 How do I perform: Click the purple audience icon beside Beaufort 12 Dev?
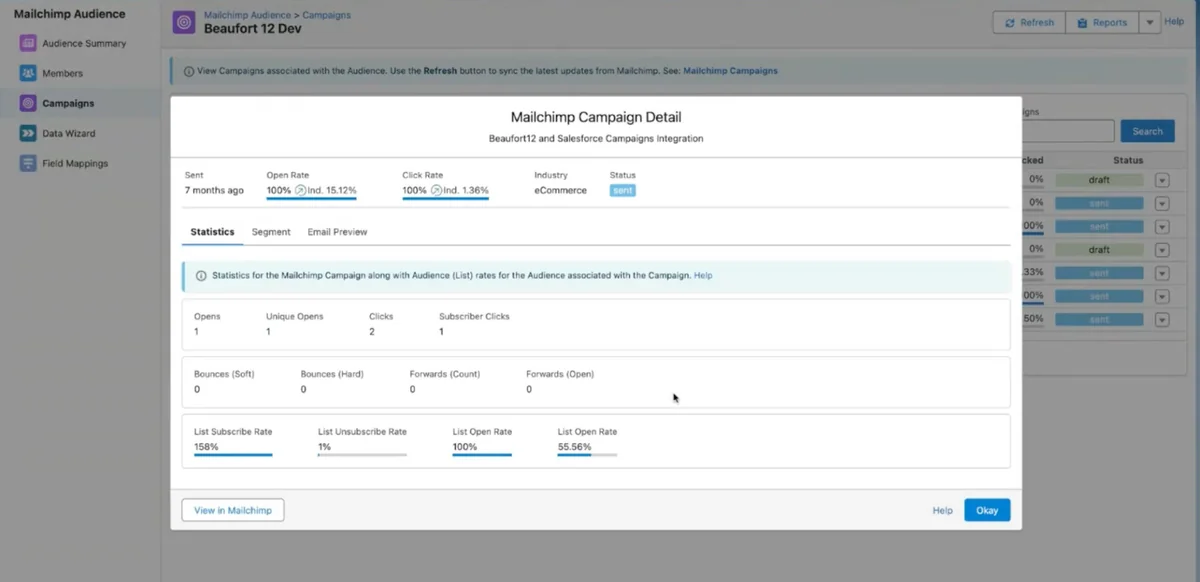click(184, 22)
